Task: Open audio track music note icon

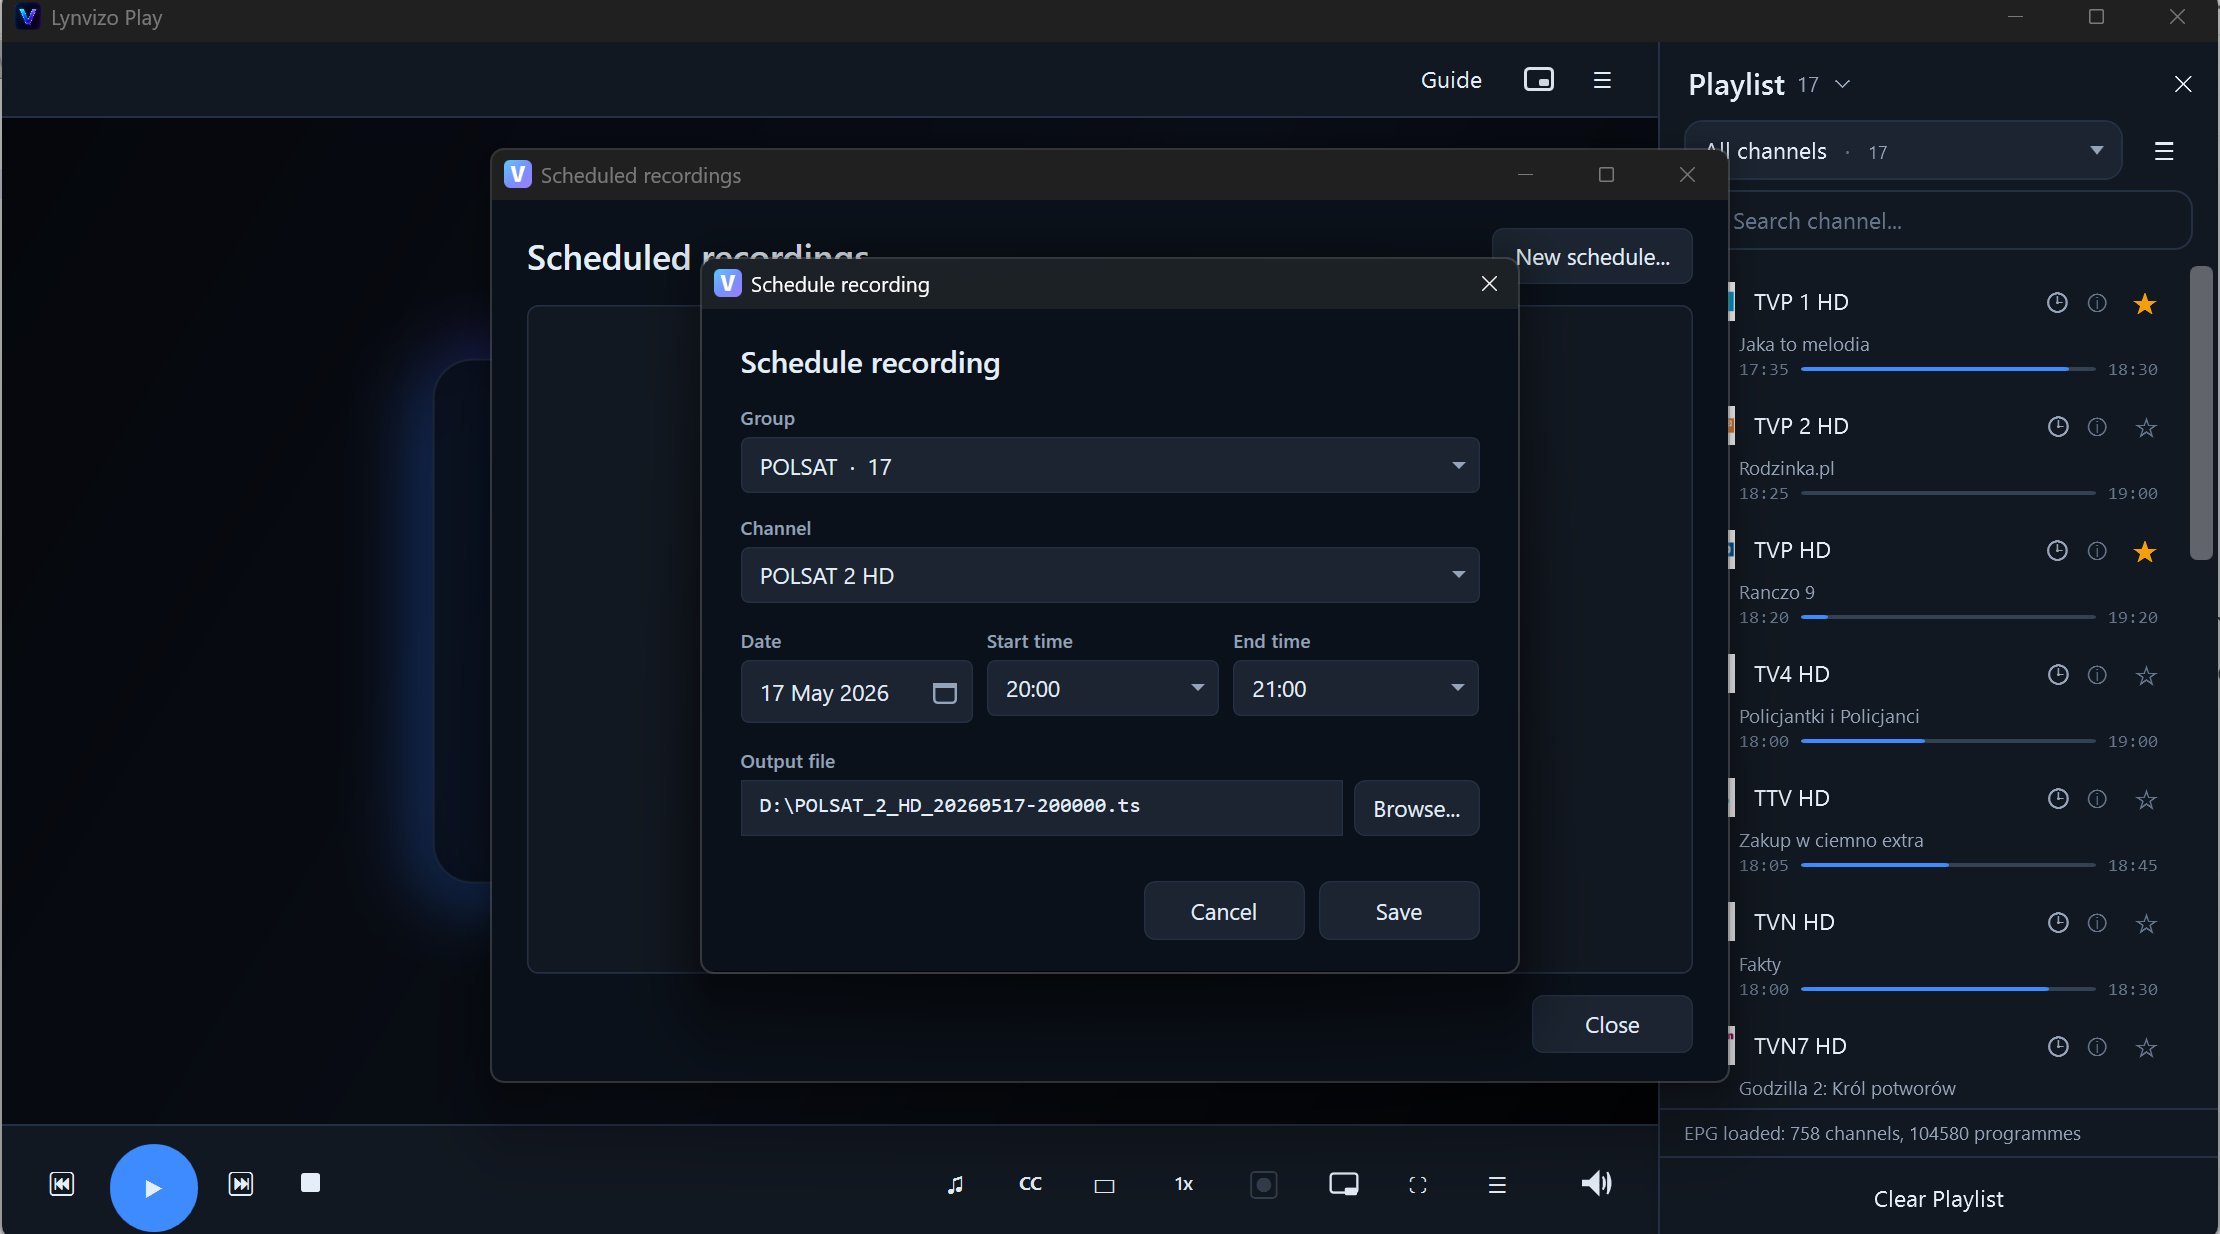Action: pyautogui.click(x=955, y=1185)
